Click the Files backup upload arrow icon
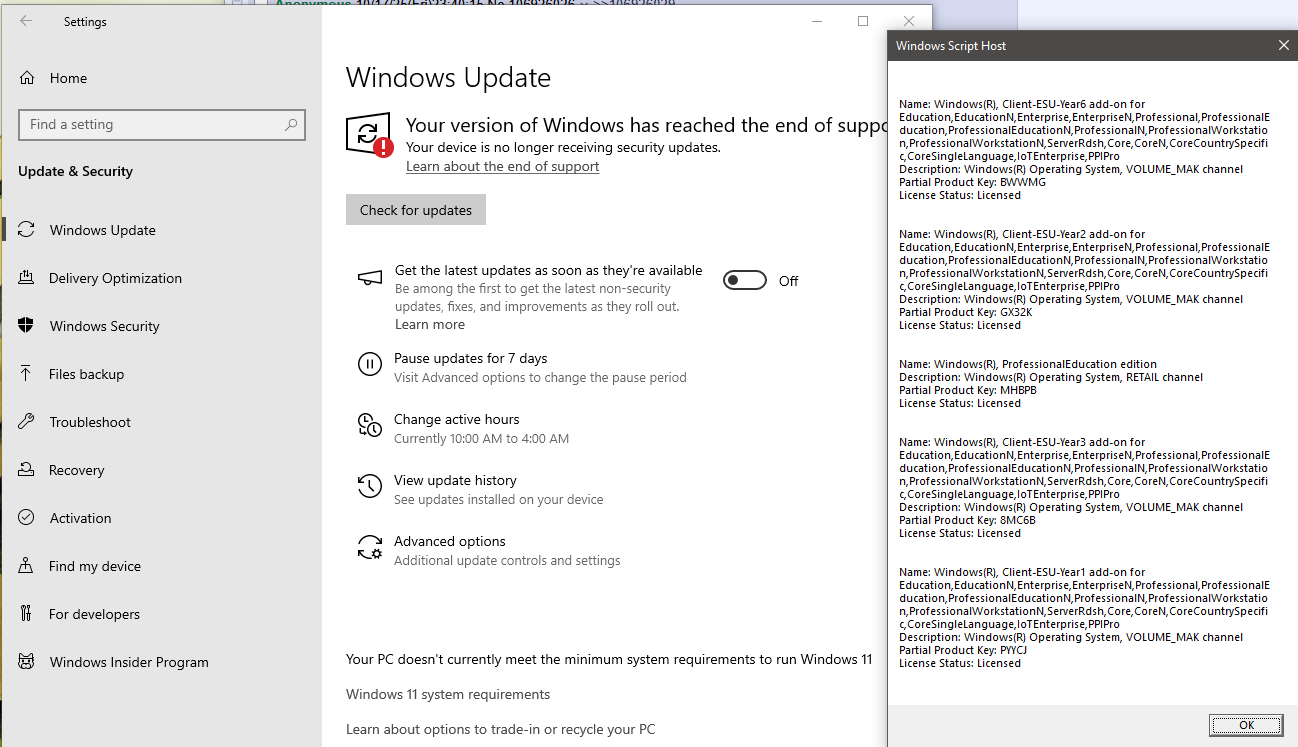The height and width of the screenshot is (747, 1298). (27, 374)
